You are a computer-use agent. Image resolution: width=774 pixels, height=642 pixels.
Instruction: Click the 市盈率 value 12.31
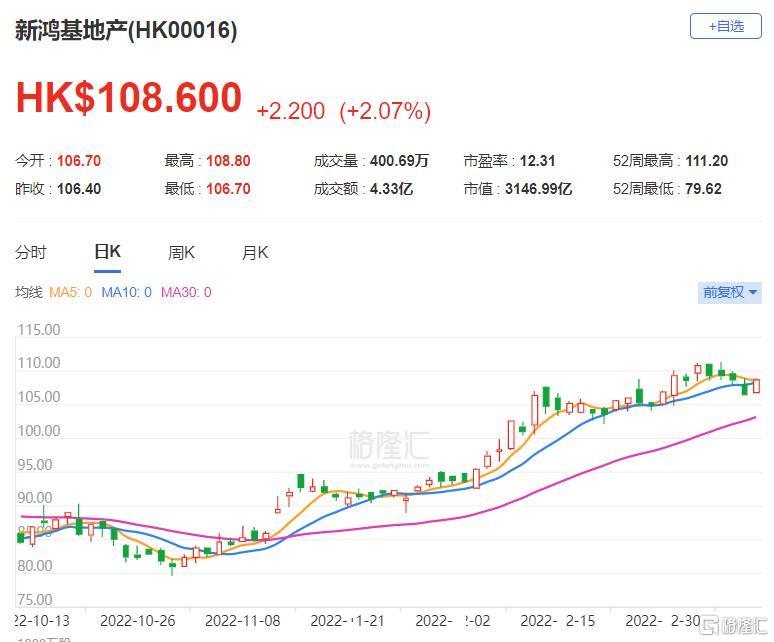click(538, 161)
